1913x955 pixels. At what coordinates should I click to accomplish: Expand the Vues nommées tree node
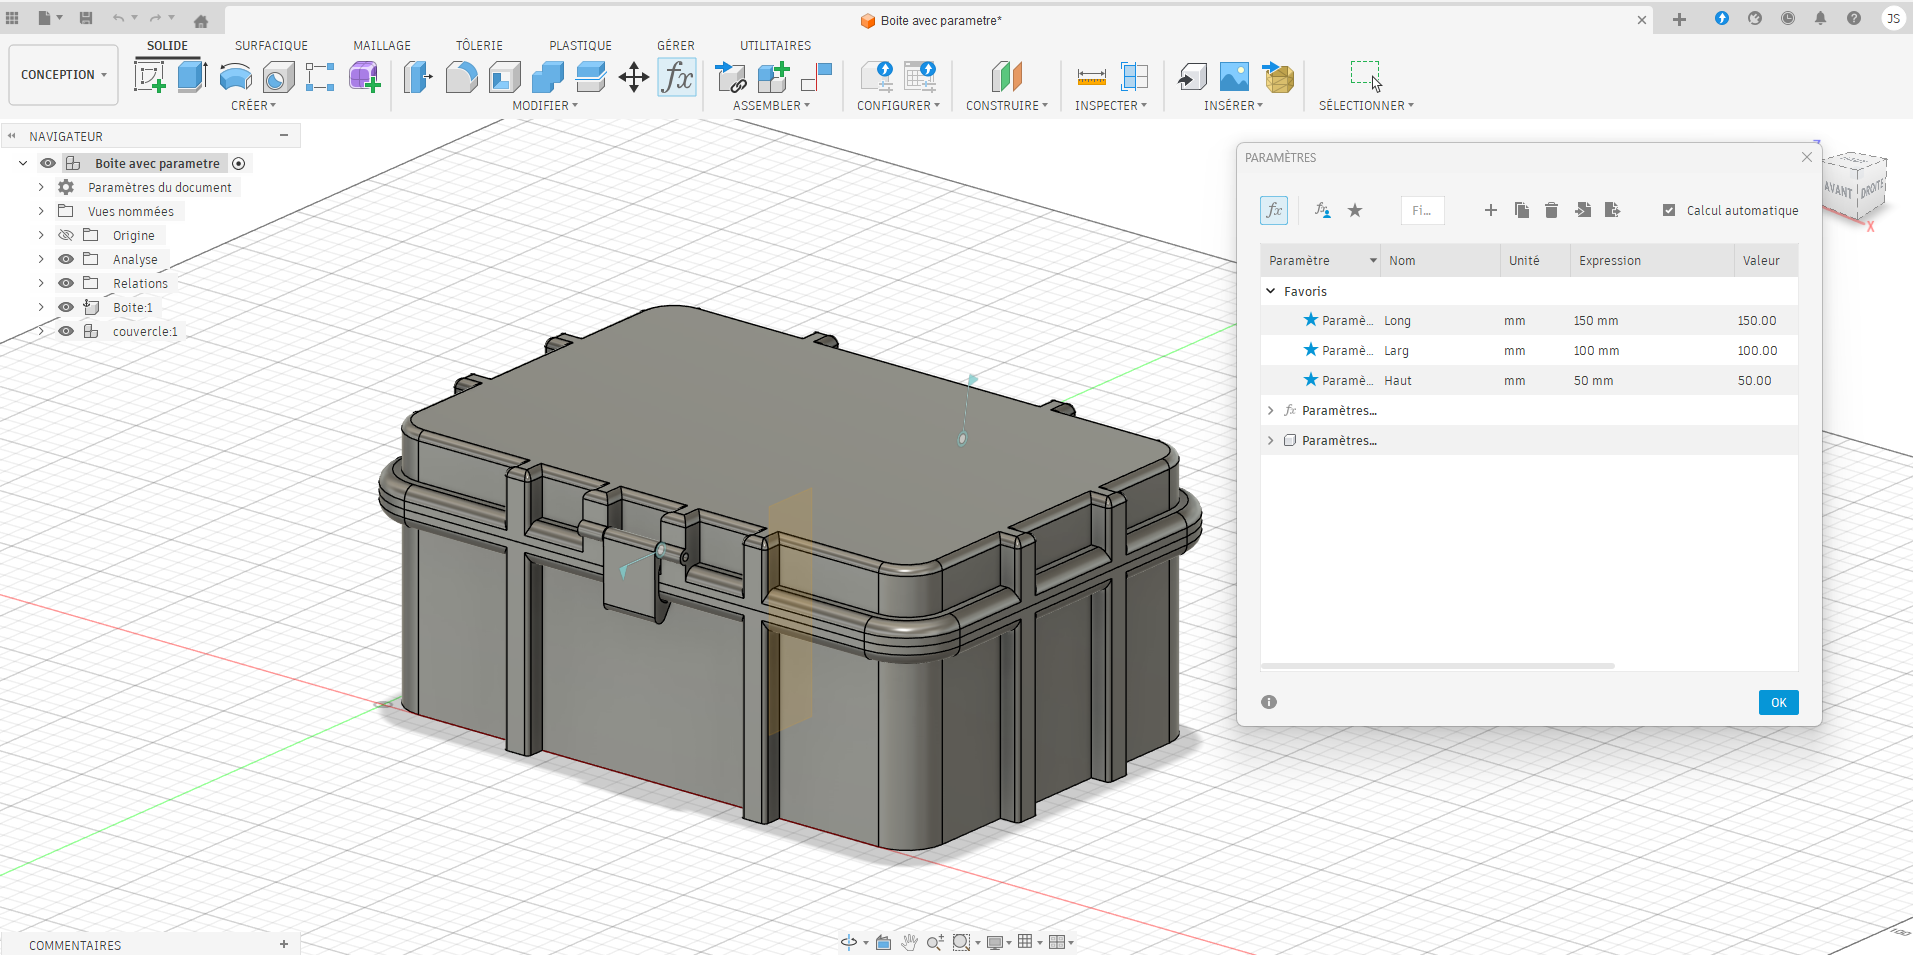click(41, 211)
